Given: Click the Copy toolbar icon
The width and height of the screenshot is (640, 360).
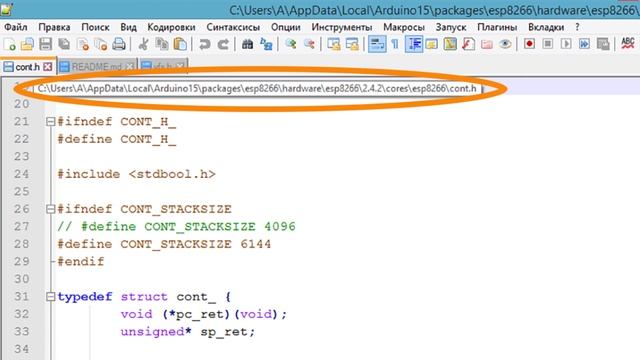Looking at the screenshot, I should coord(162,44).
